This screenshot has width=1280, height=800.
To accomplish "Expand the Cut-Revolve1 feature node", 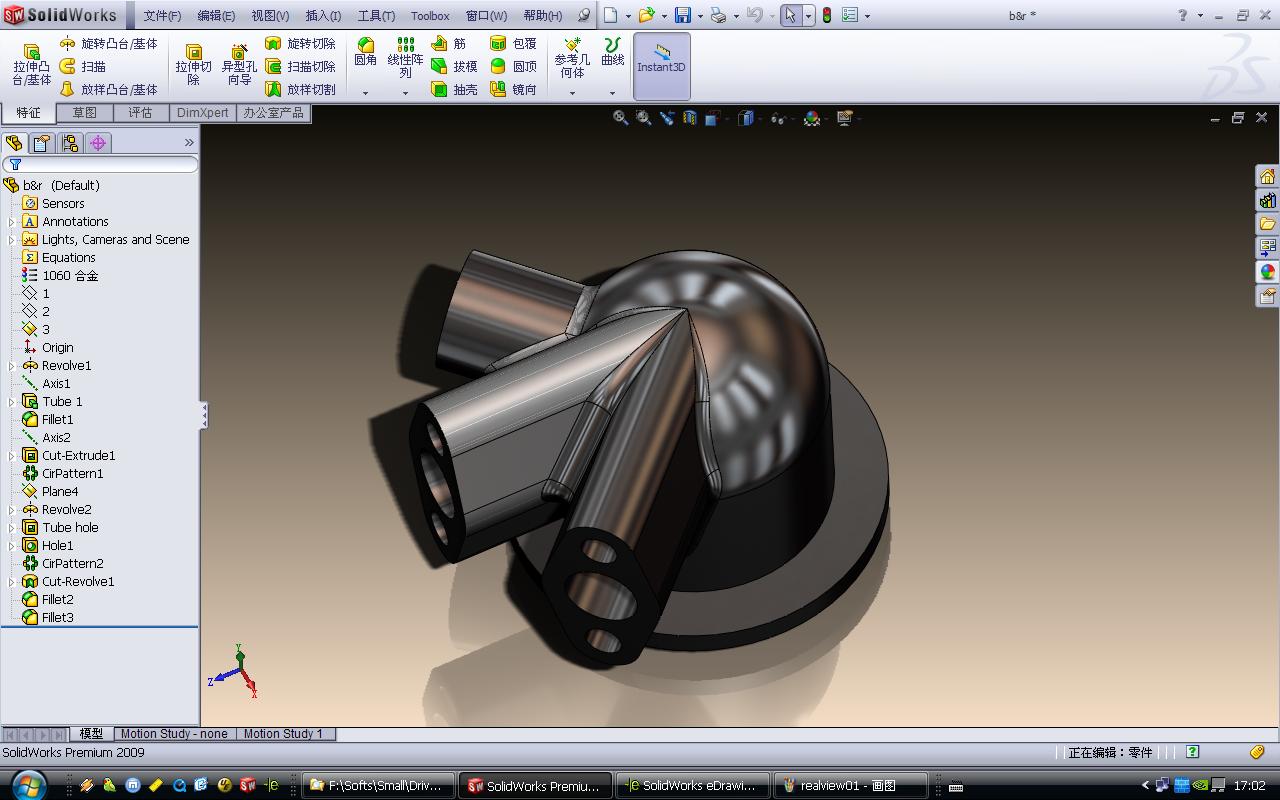I will tap(12, 582).
